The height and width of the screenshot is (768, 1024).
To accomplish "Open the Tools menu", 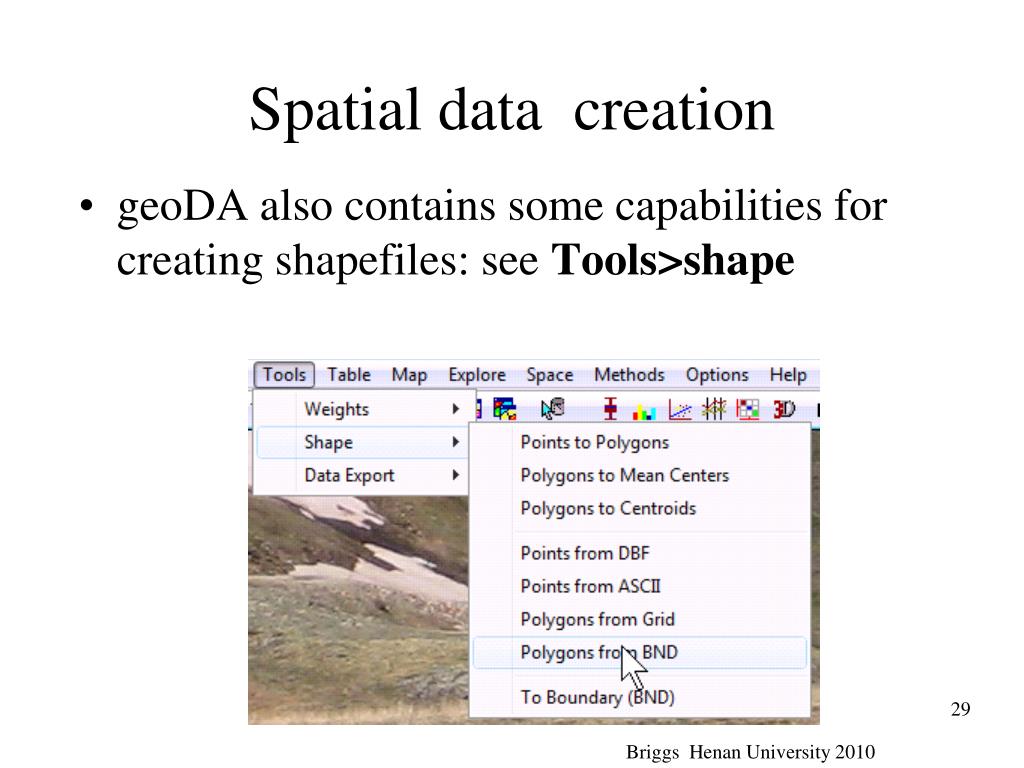I will point(284,375).
